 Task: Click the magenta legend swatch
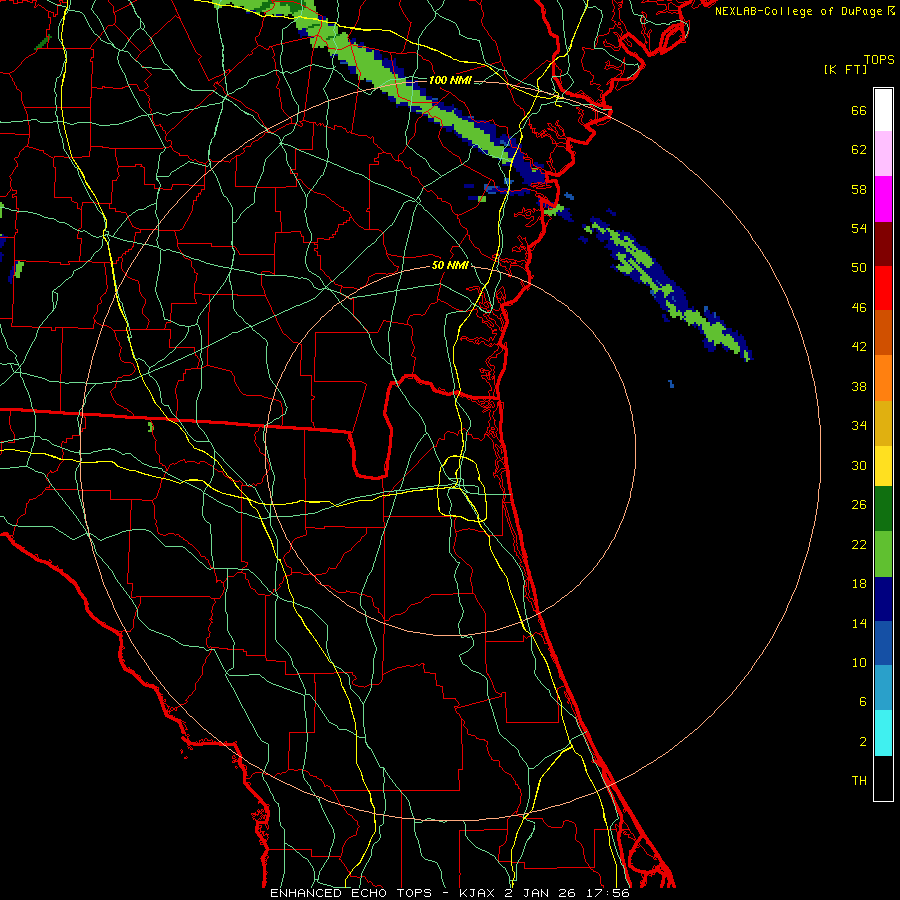883,199
